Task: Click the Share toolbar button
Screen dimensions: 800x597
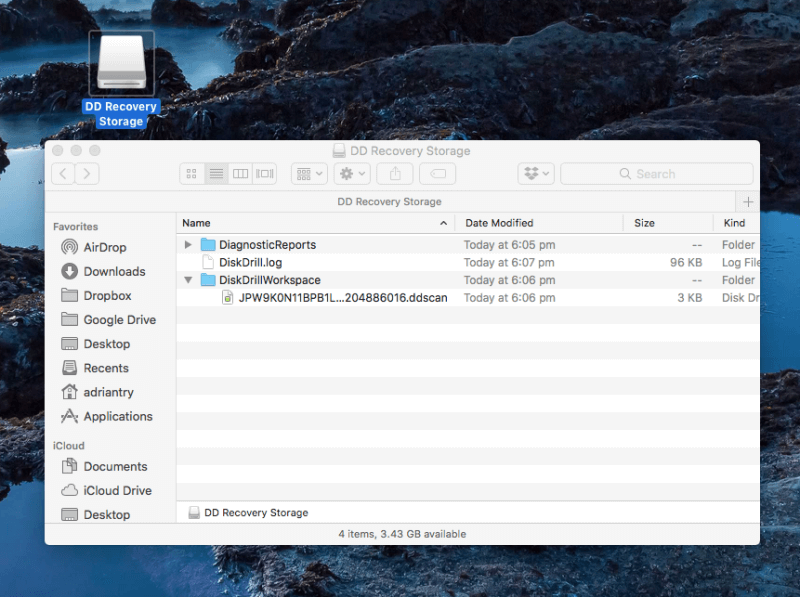Action: tap(395, 174)
